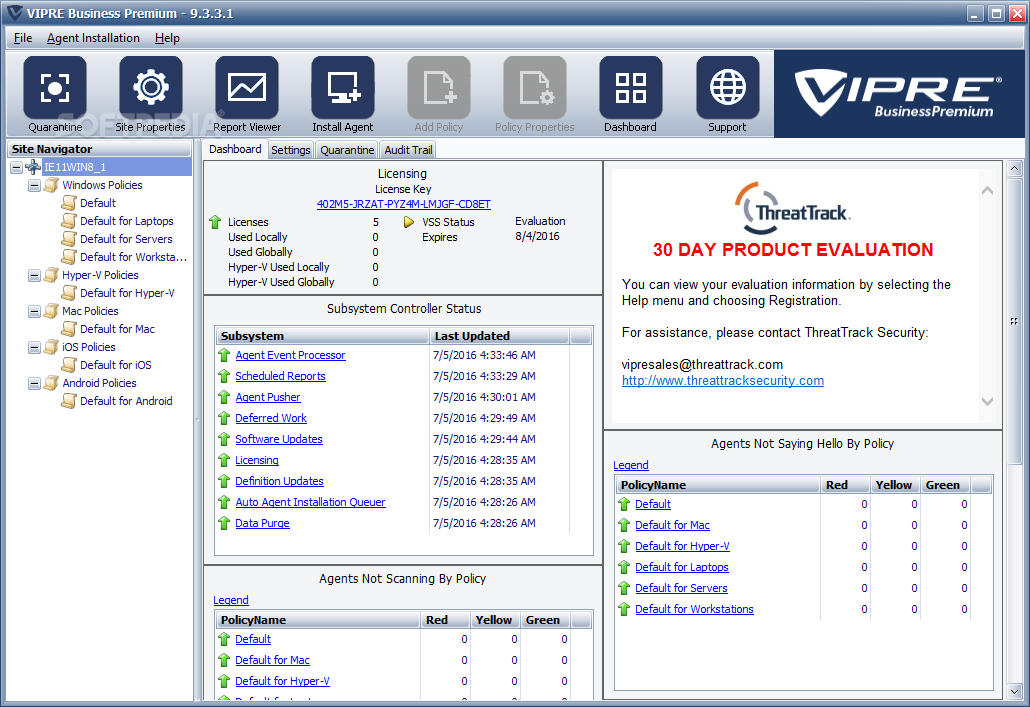Click policy icon next to Default for Laptops tree item

(x=69, y=221)
